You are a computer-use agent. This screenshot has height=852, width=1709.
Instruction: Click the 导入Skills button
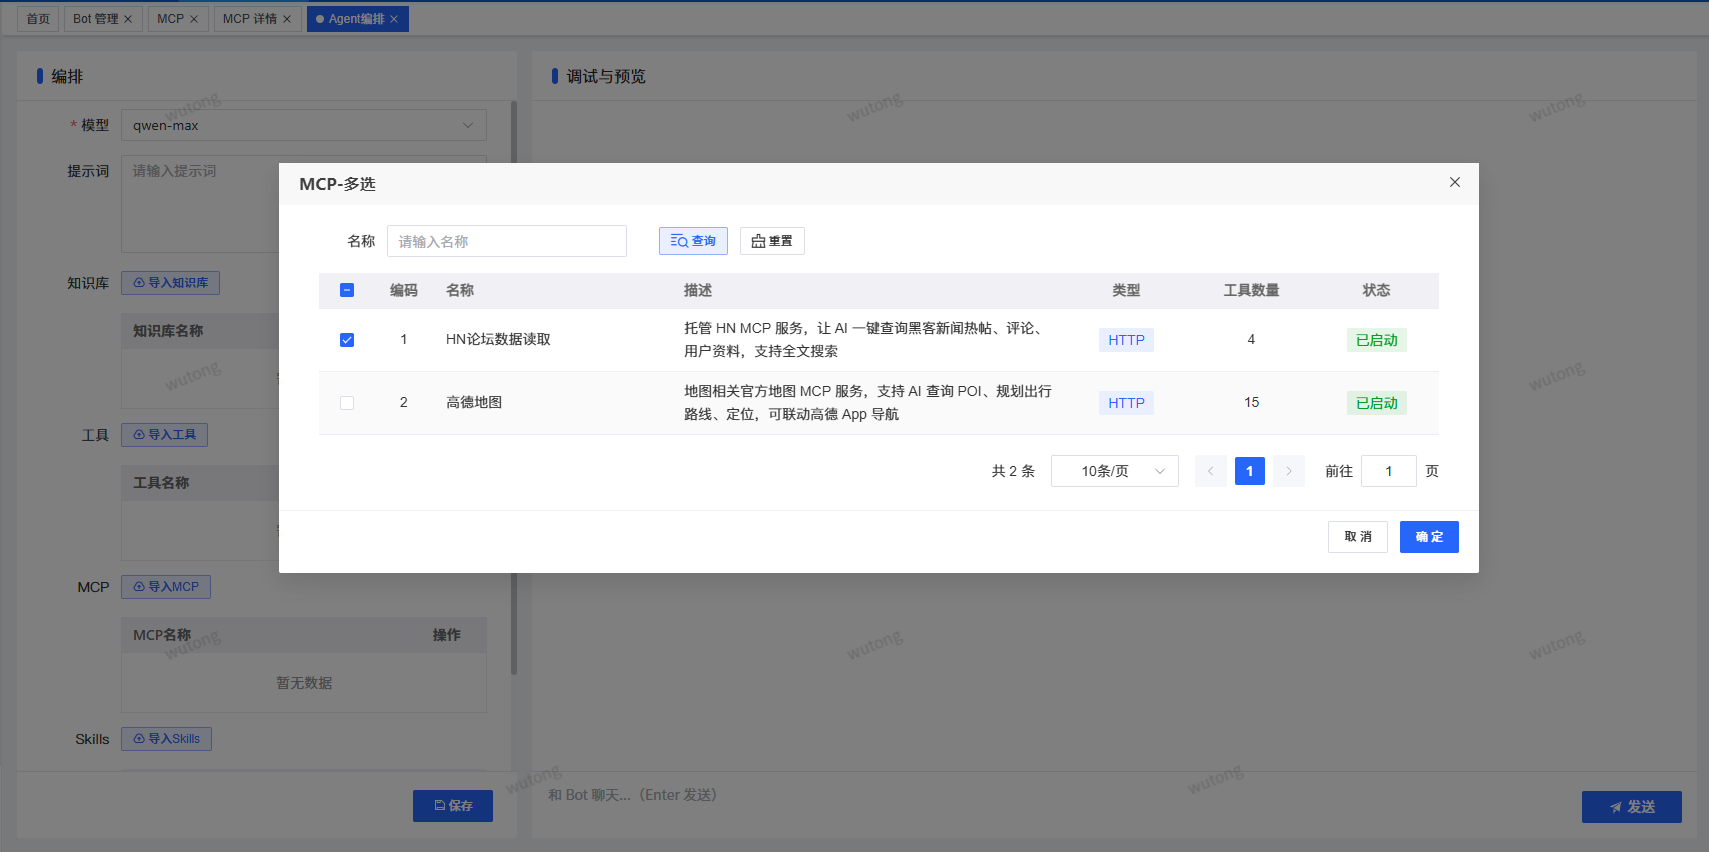click(x=166, y=739)
